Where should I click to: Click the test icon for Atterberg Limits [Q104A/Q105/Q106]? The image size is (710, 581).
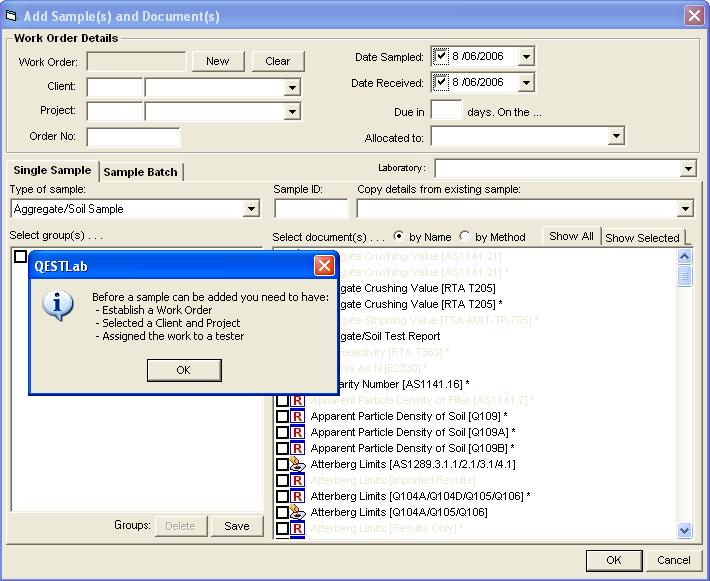point(298,512)
